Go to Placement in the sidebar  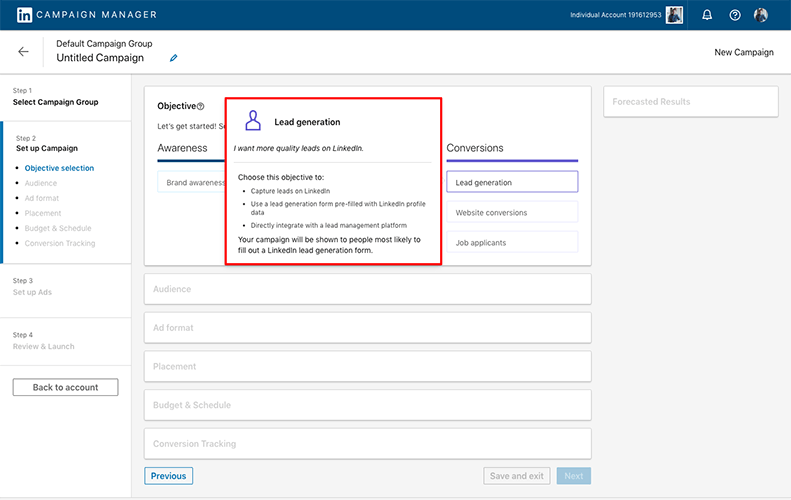[43, 213]
